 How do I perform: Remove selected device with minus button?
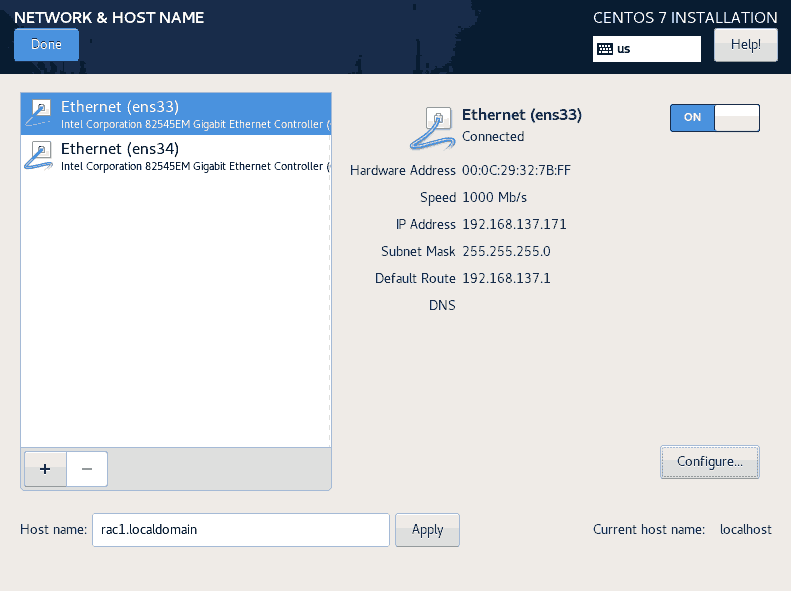pos(87,469)
